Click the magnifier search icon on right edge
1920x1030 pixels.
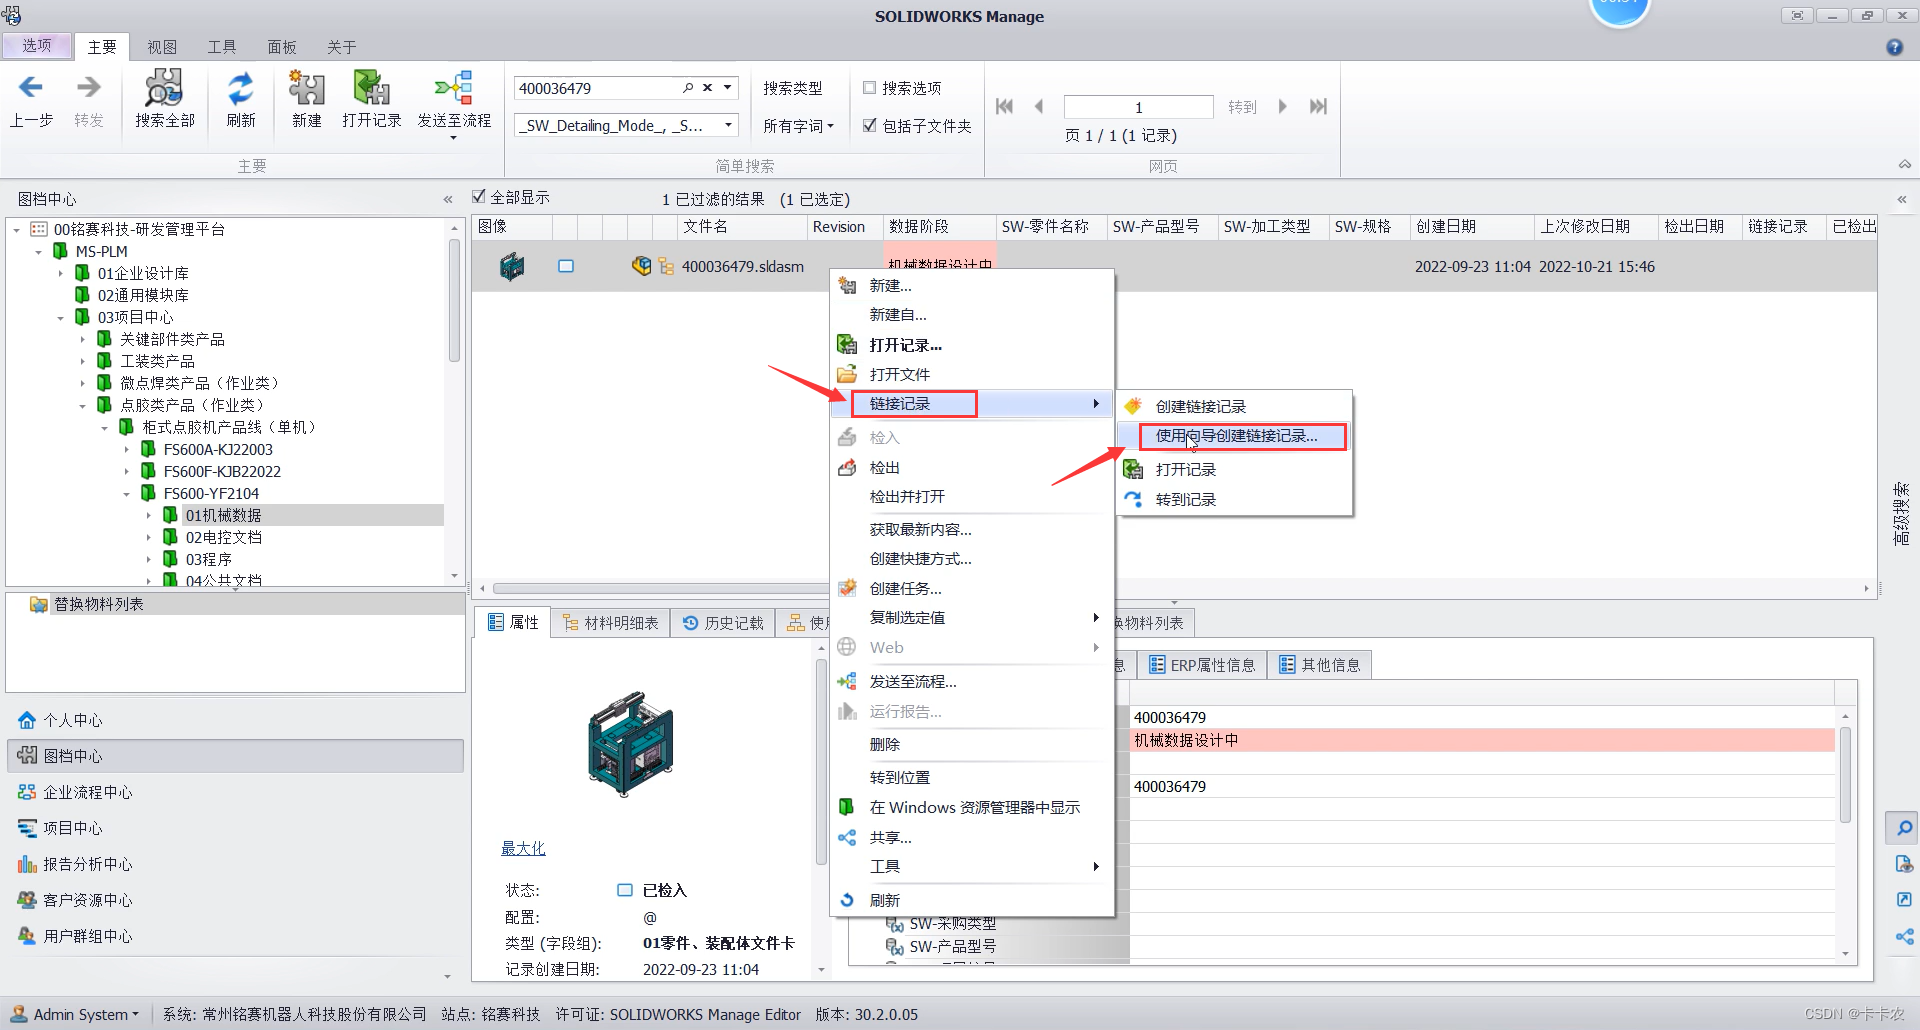point(1903,828)
